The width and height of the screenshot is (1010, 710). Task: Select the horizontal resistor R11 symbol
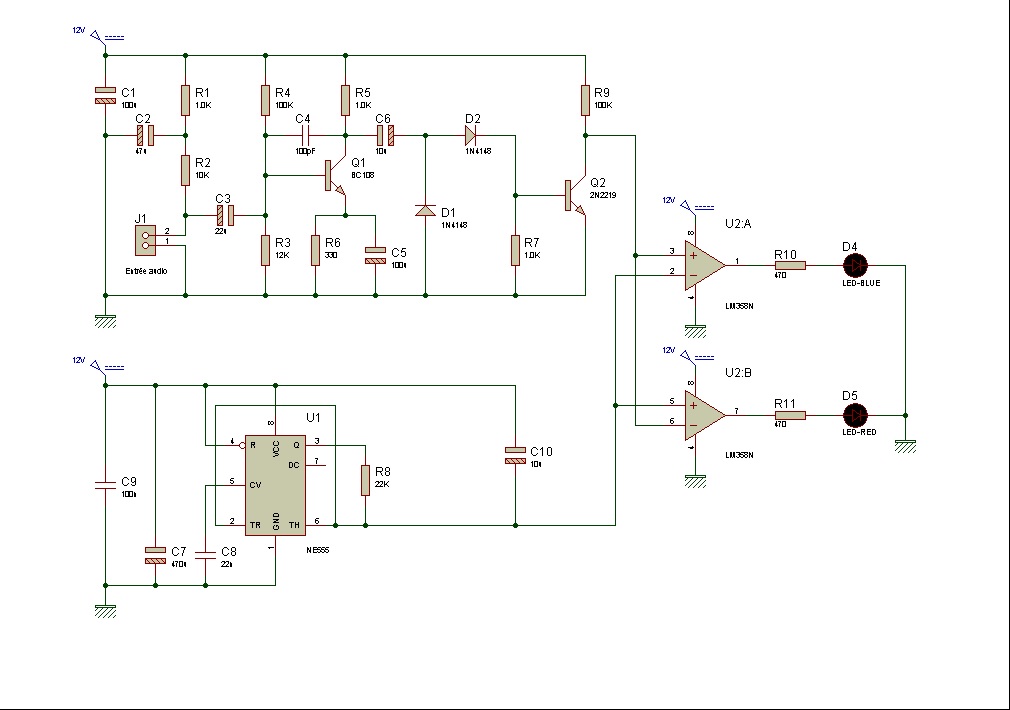point(790,415)
